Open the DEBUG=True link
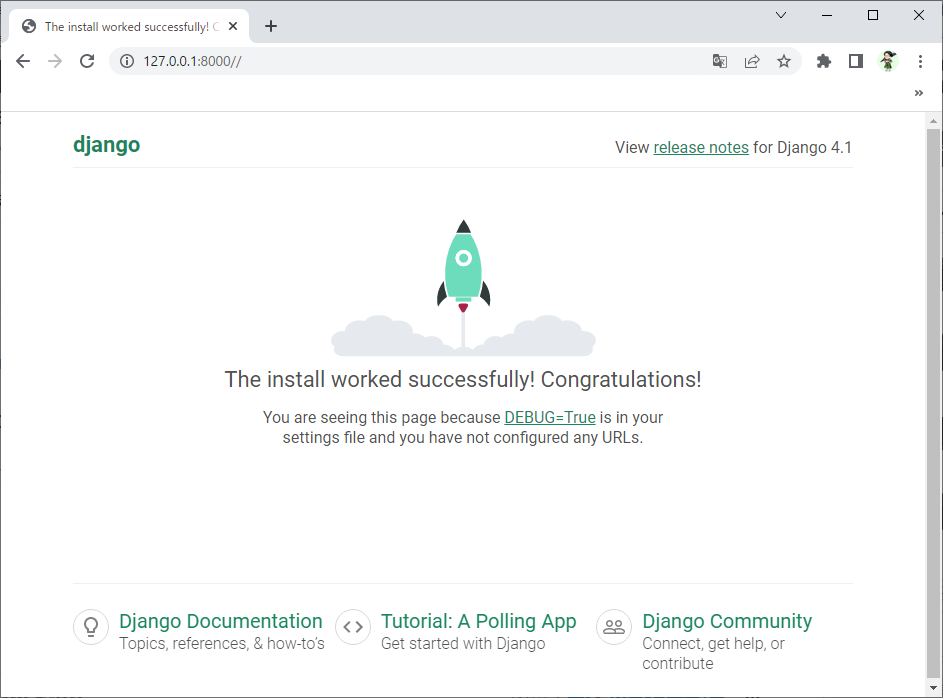 [x=550, y=417]
